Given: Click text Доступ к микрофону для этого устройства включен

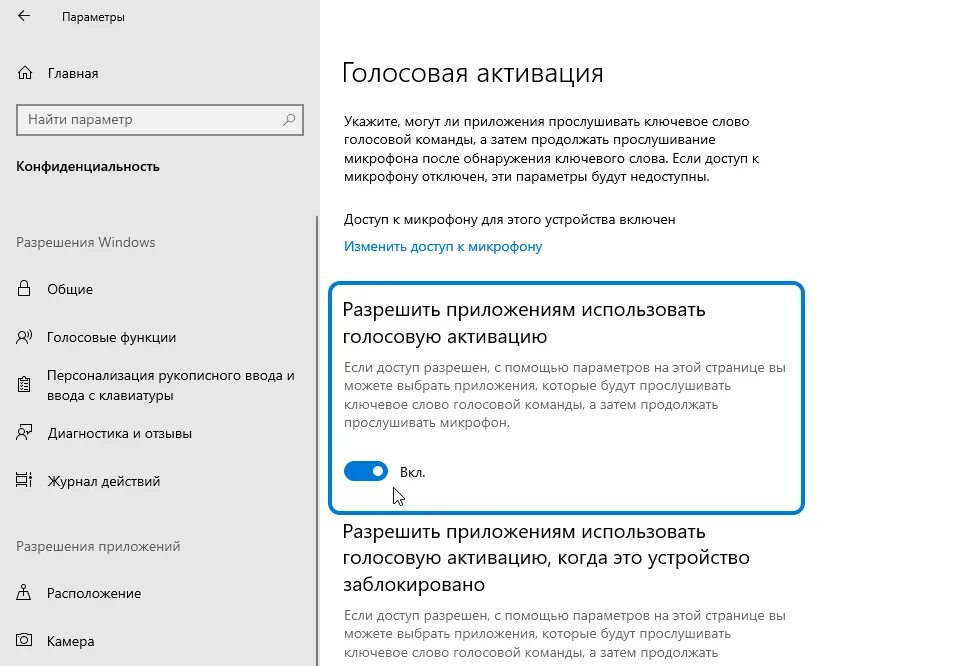Looking at the screenshot, I should click(x=509, y=219).
